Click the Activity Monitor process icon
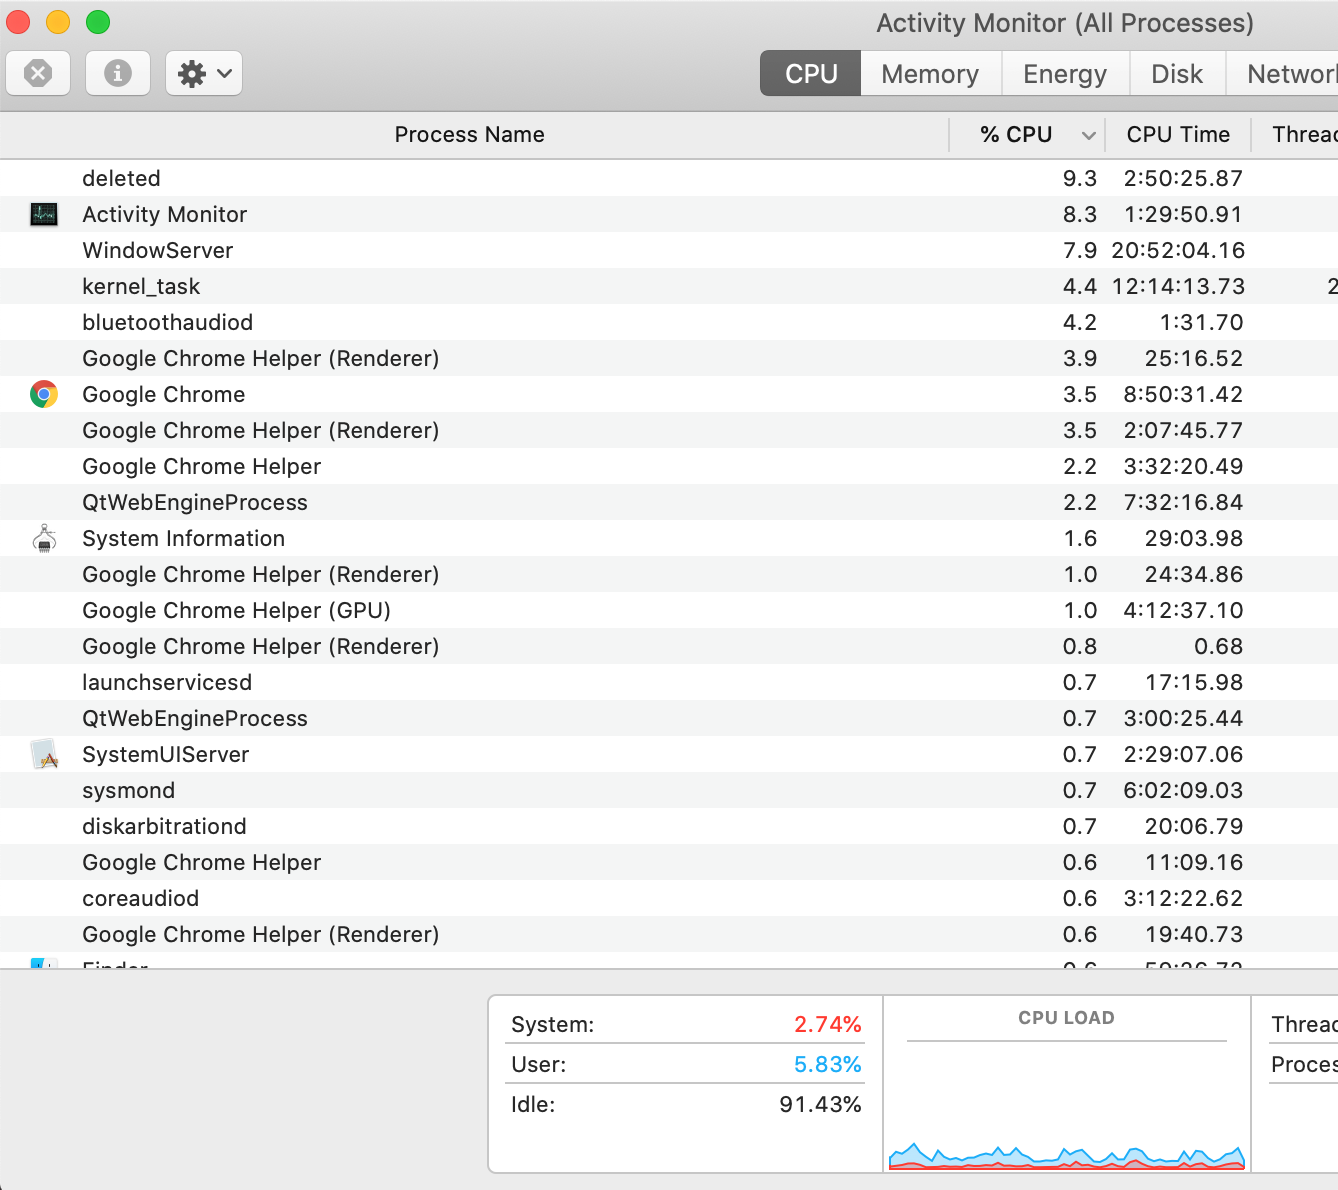1338x1190 pixels. click(x=44, y=214)
